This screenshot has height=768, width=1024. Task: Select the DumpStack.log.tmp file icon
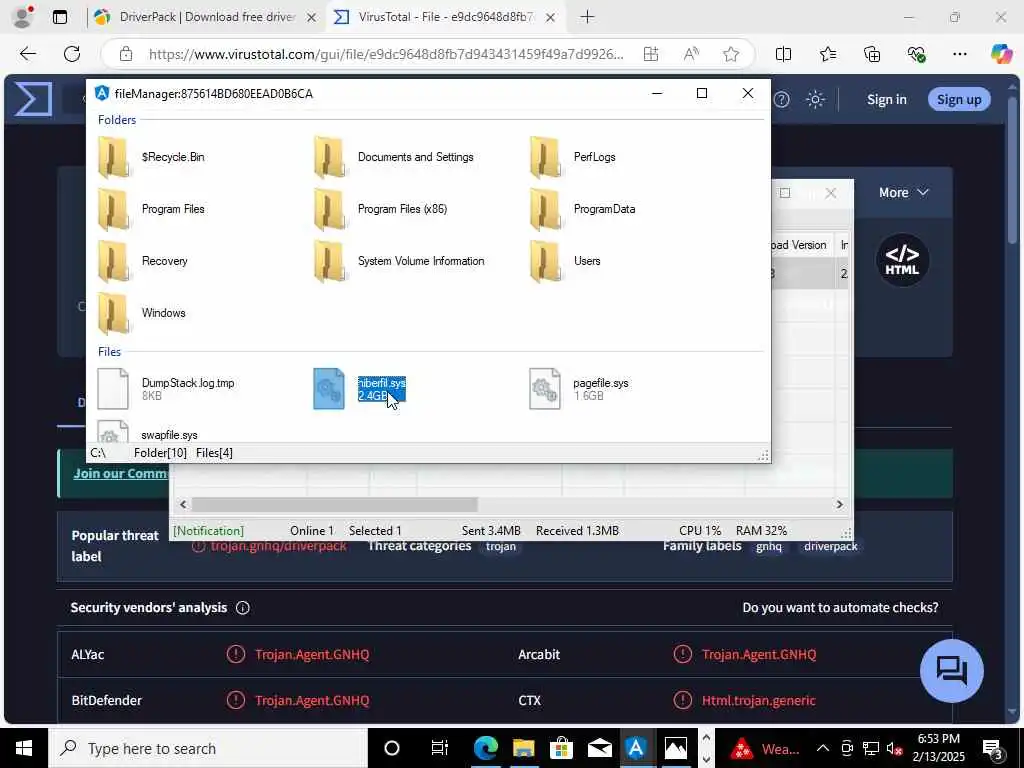(x=113, y=389)
